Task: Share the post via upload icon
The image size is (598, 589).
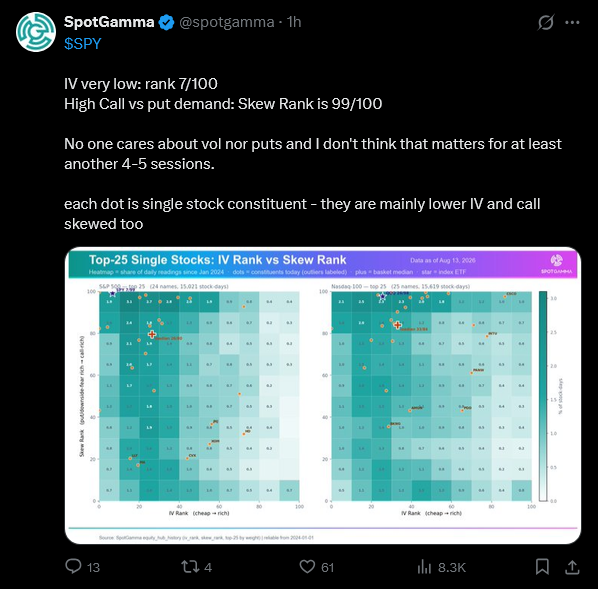Action: [x=572, y=567]
